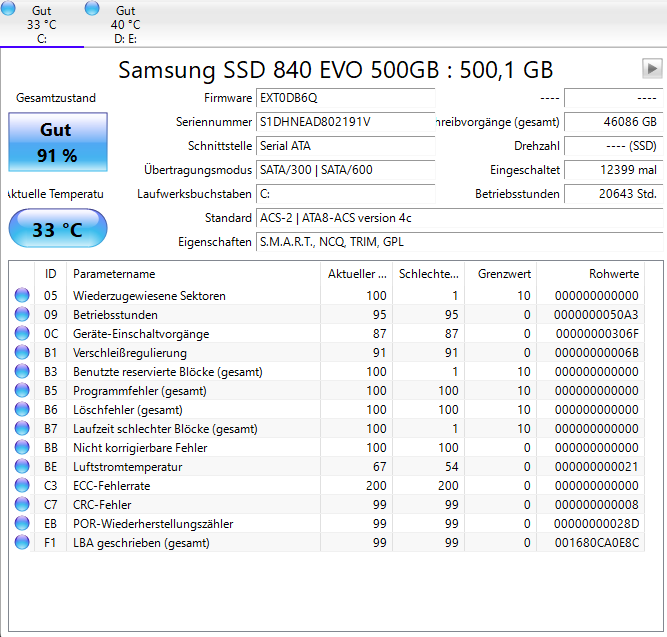Select the Benutzte reservierte Blöcke (gesamt) row
This screenshot has width=667, height=637.
pyautogui.click(x=327, y=371)
